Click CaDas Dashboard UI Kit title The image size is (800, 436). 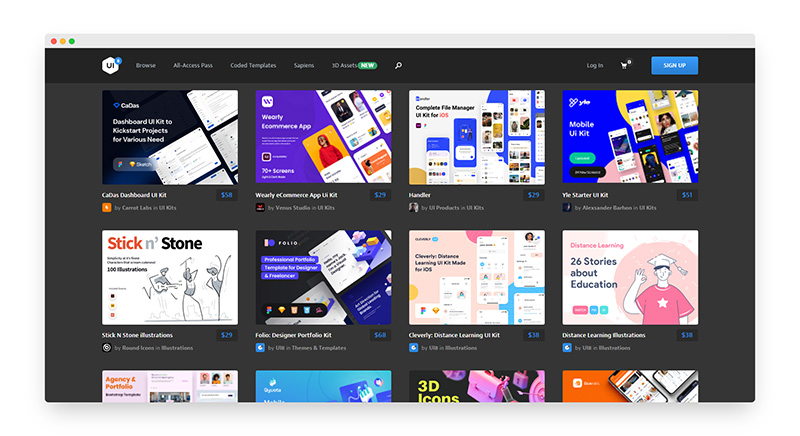point(134,195)
